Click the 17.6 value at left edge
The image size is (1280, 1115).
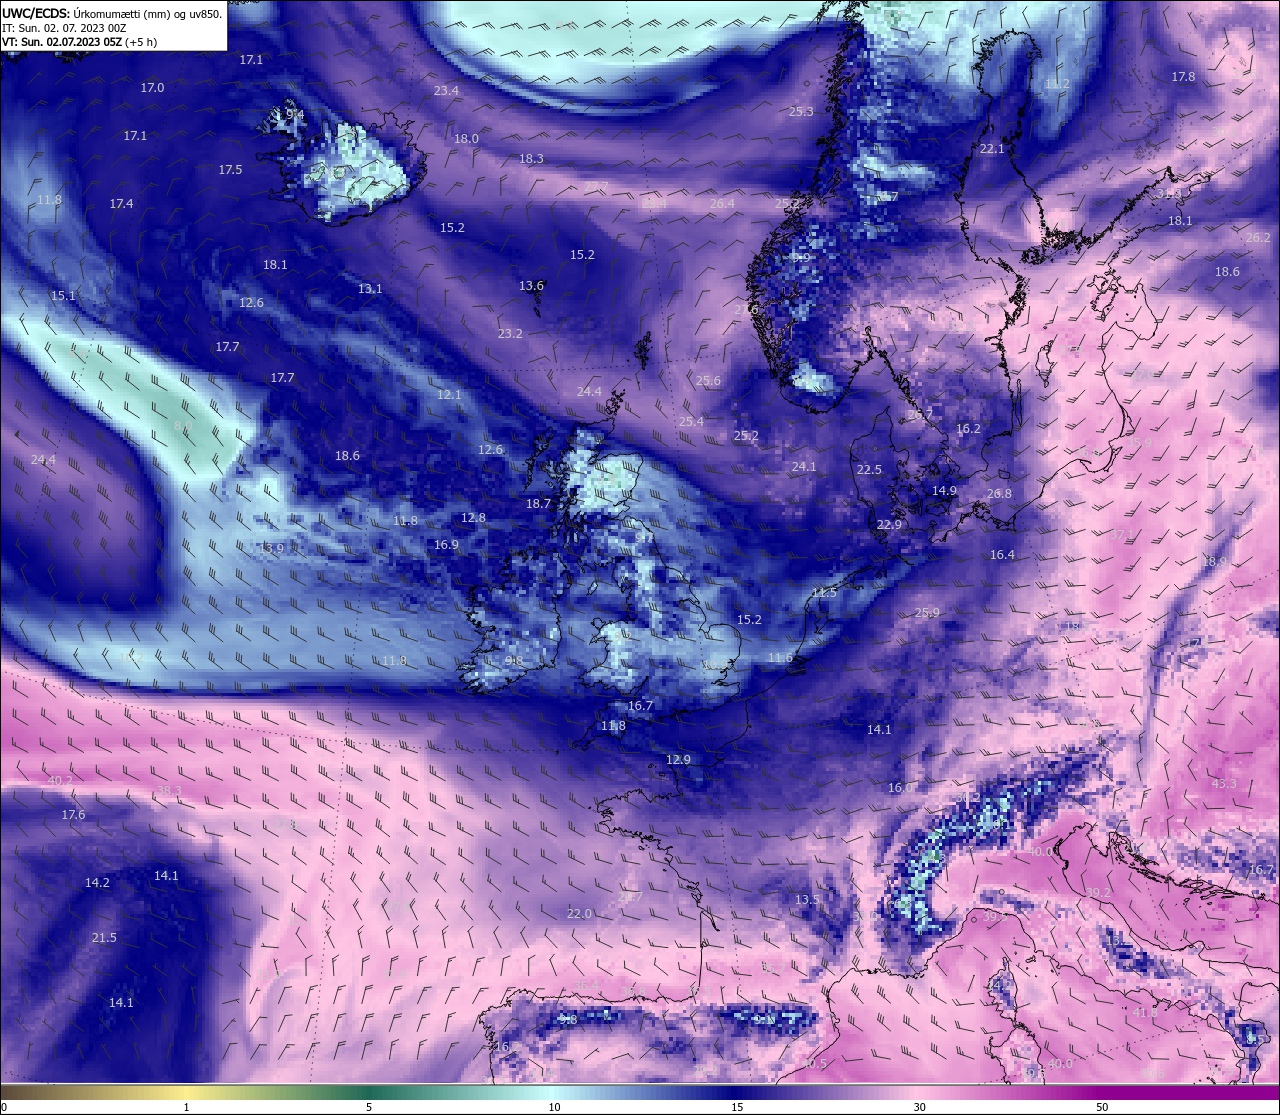(x=73, y=815)
